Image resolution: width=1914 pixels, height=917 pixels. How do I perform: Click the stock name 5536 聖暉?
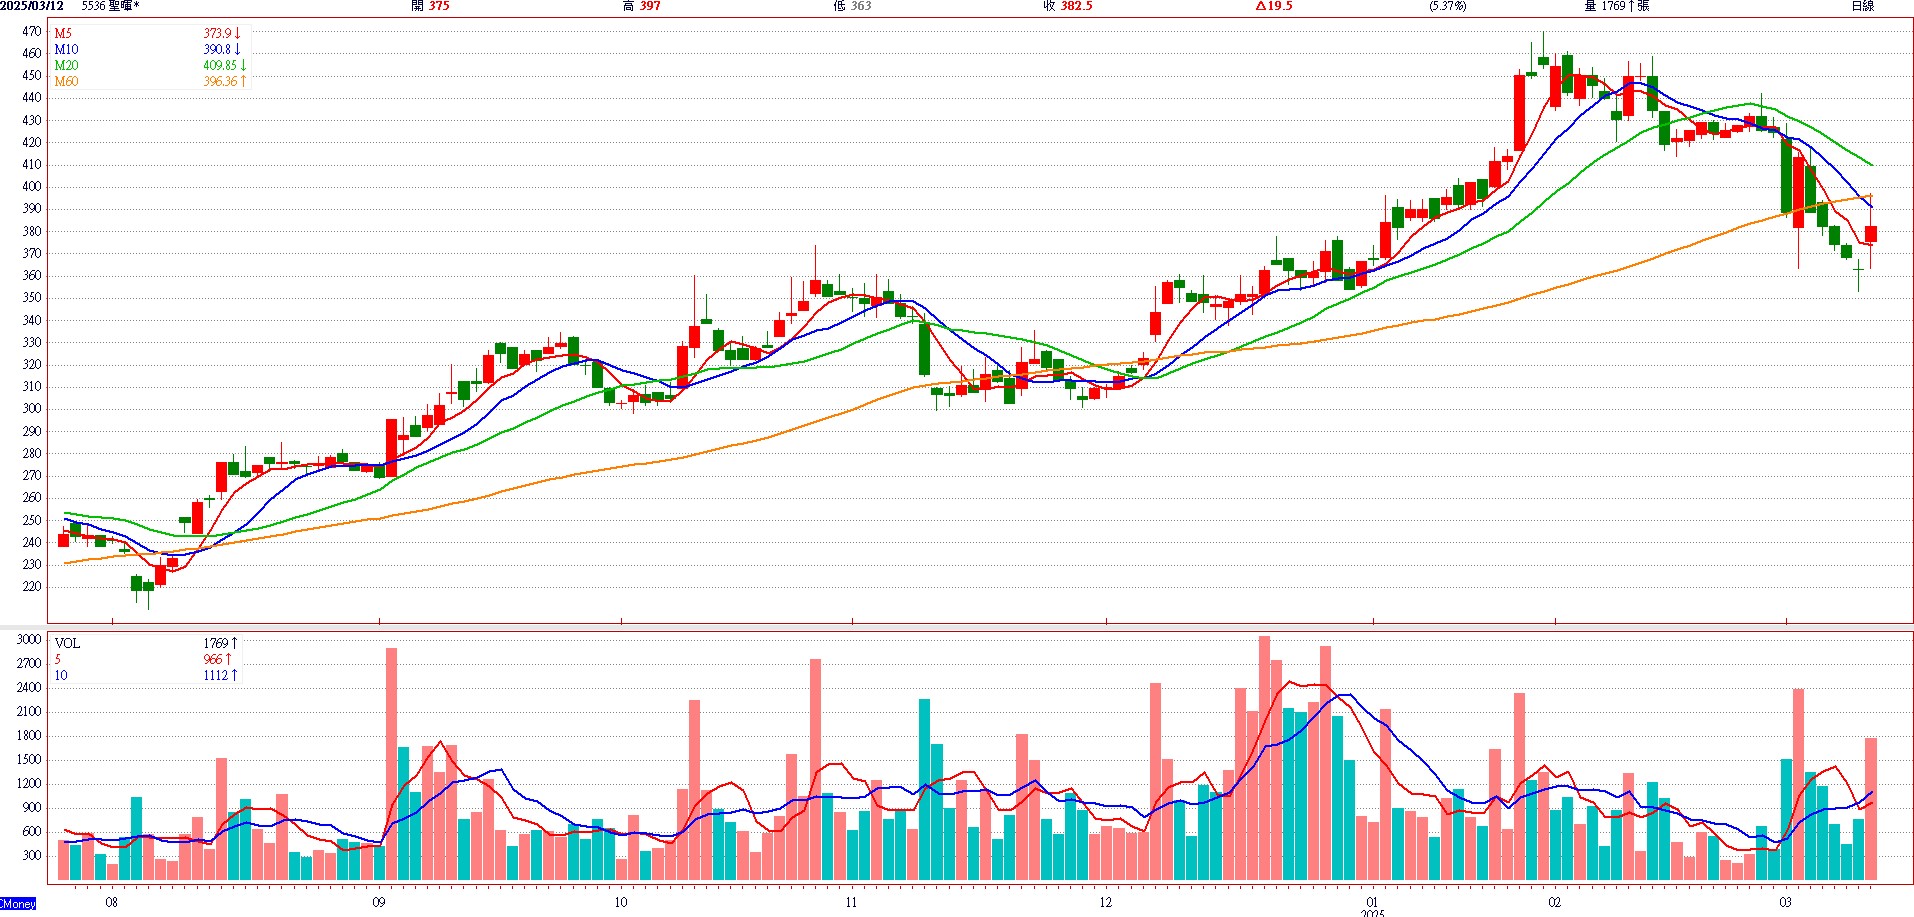[110, 6]
